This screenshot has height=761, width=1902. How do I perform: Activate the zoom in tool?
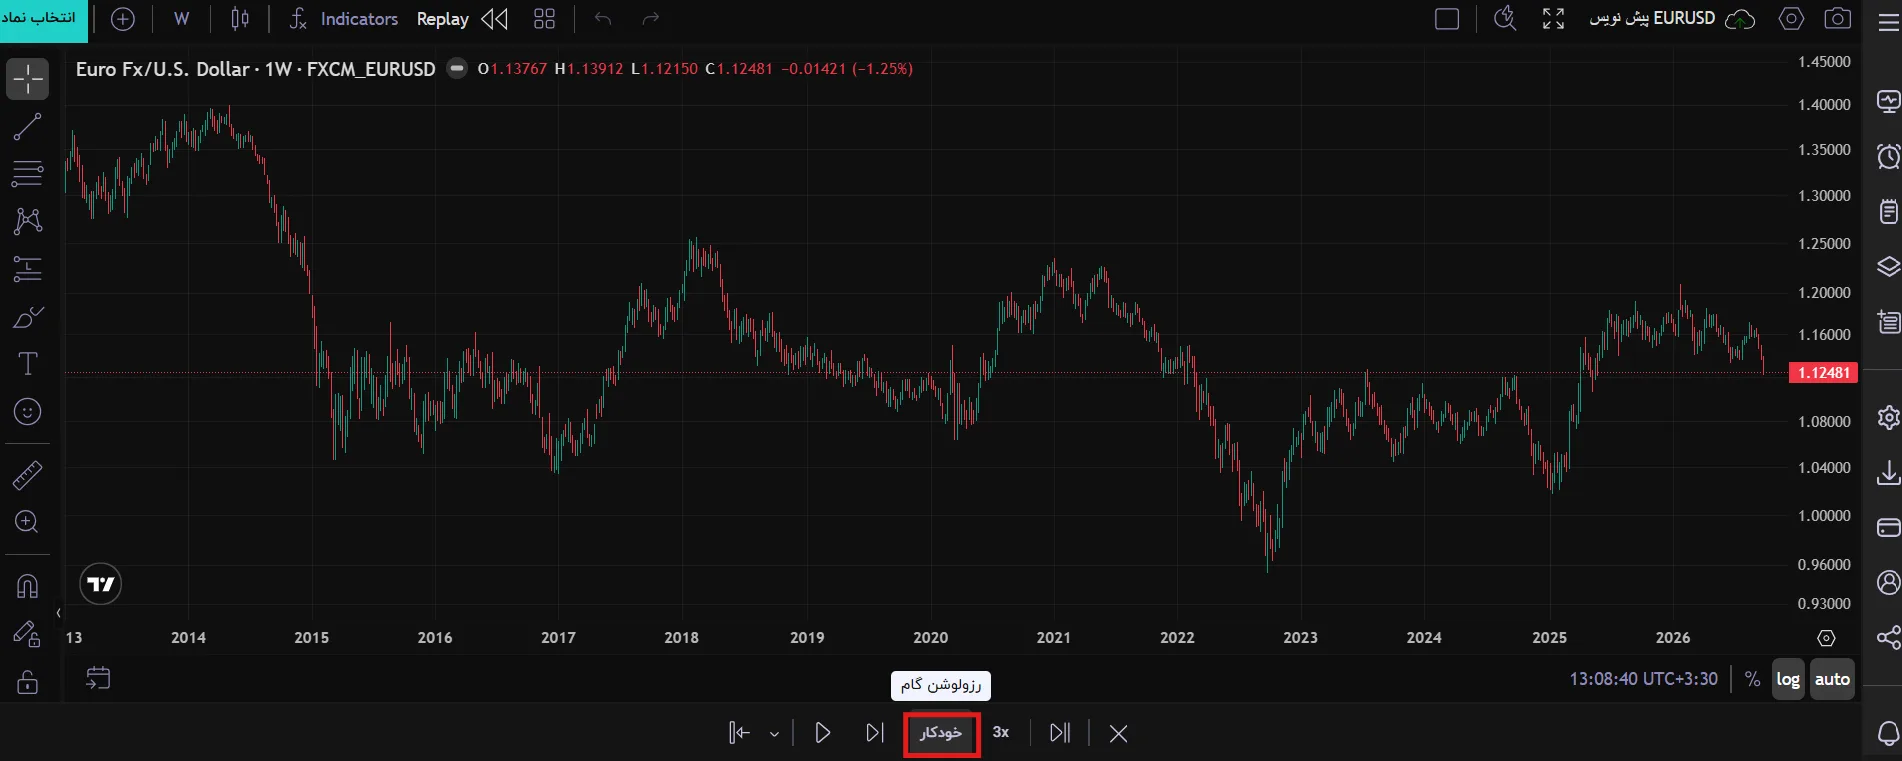pos(28,522)
